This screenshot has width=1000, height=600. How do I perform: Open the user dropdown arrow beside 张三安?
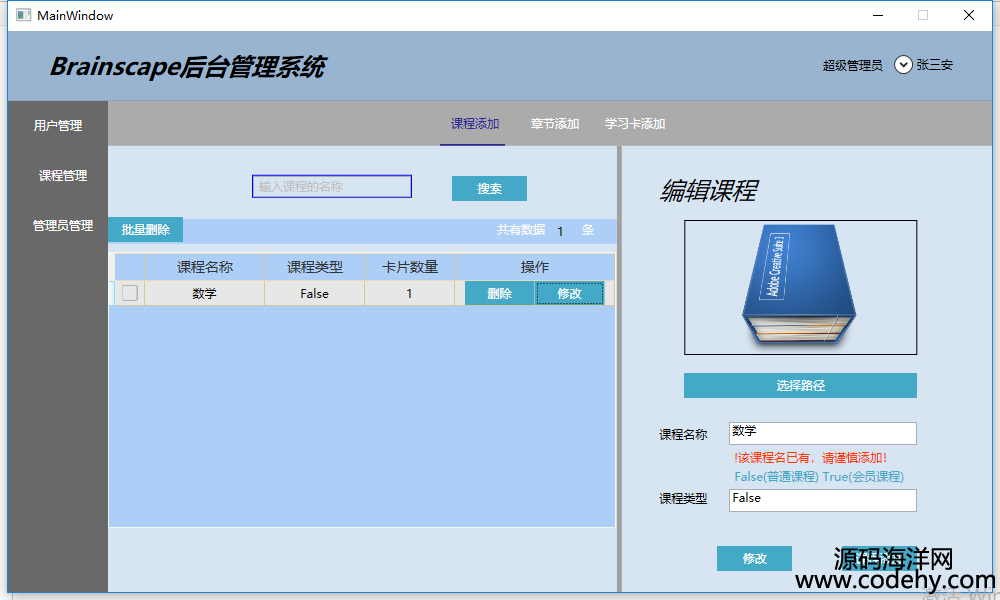[902, 65]
